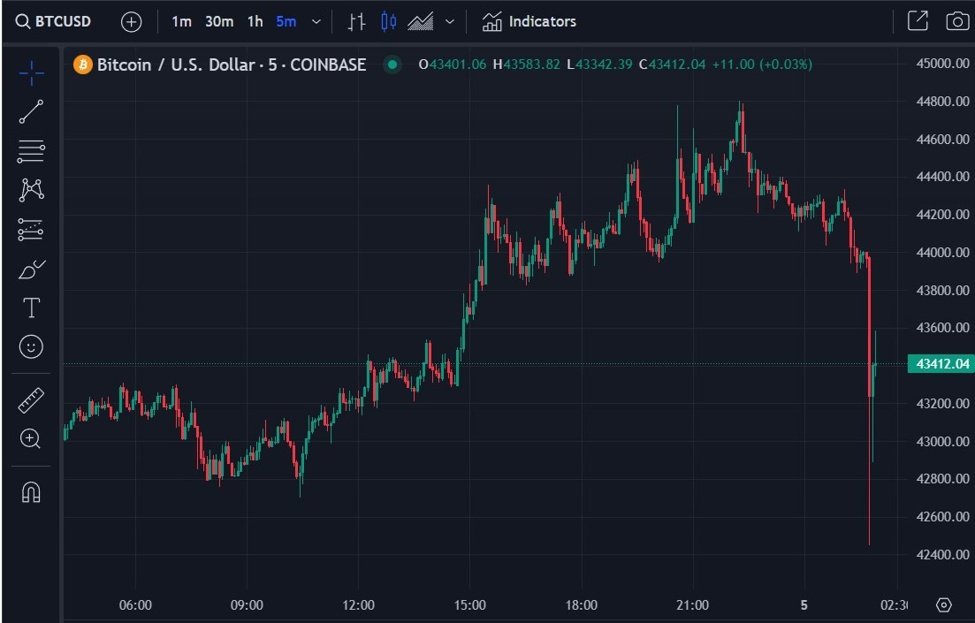This screenshot has width=975, height=623.
Task: Switch to the 1h timeframe
Action: (255, 22)
